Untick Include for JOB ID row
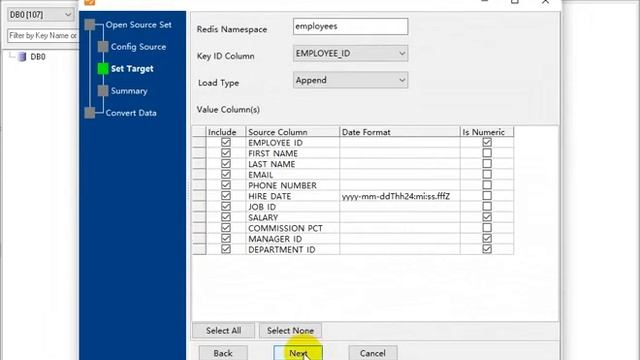640x360 pixels. pyautogui.click(x=226, y=207)
